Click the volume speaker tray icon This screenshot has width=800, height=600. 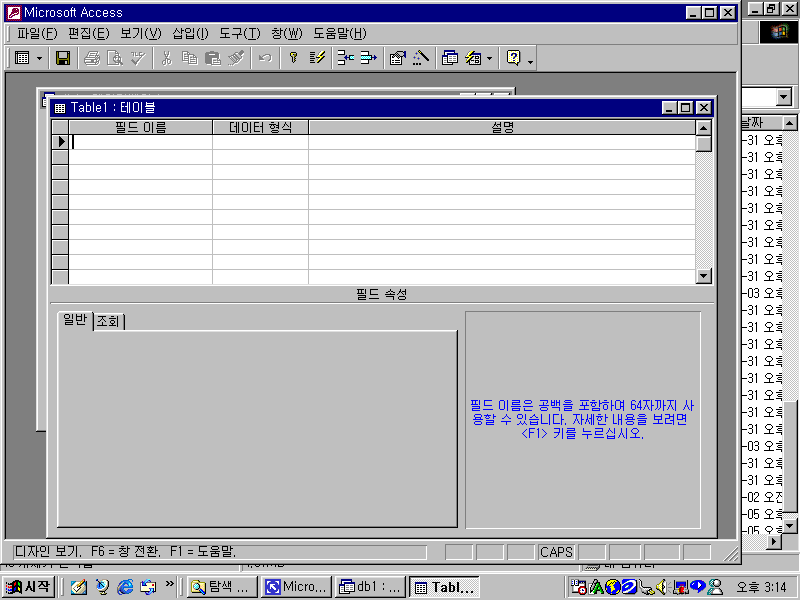click(x=662, y=587)
